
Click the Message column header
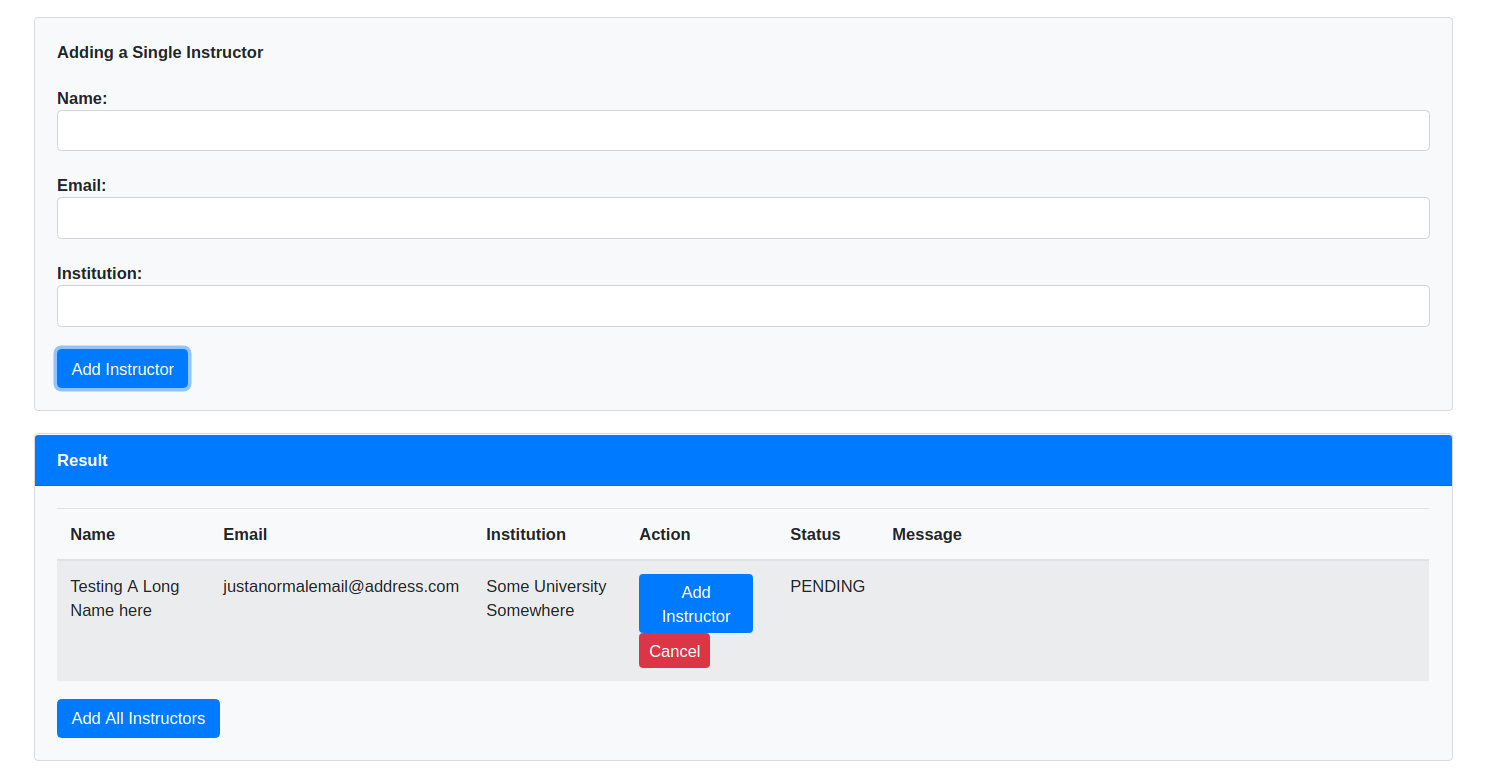(x=927, y=534)
